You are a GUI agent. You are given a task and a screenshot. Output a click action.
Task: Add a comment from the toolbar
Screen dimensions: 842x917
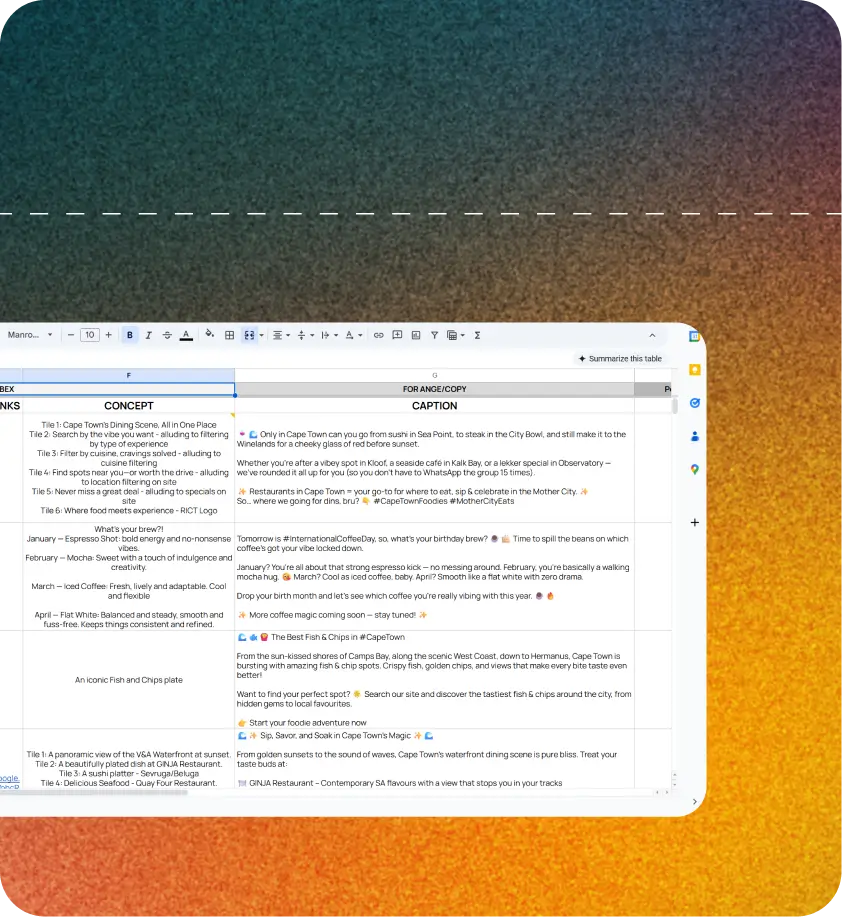tap(397, 335)
